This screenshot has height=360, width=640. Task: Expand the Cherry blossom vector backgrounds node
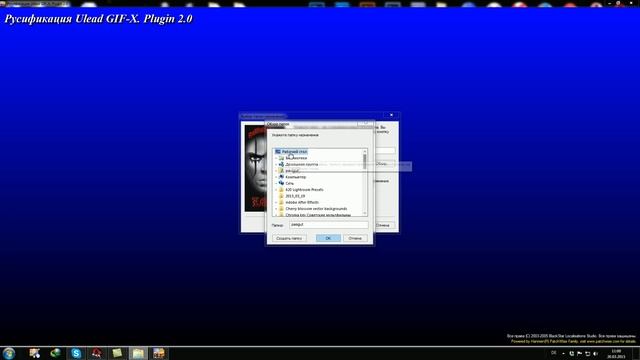click(276, 209)
